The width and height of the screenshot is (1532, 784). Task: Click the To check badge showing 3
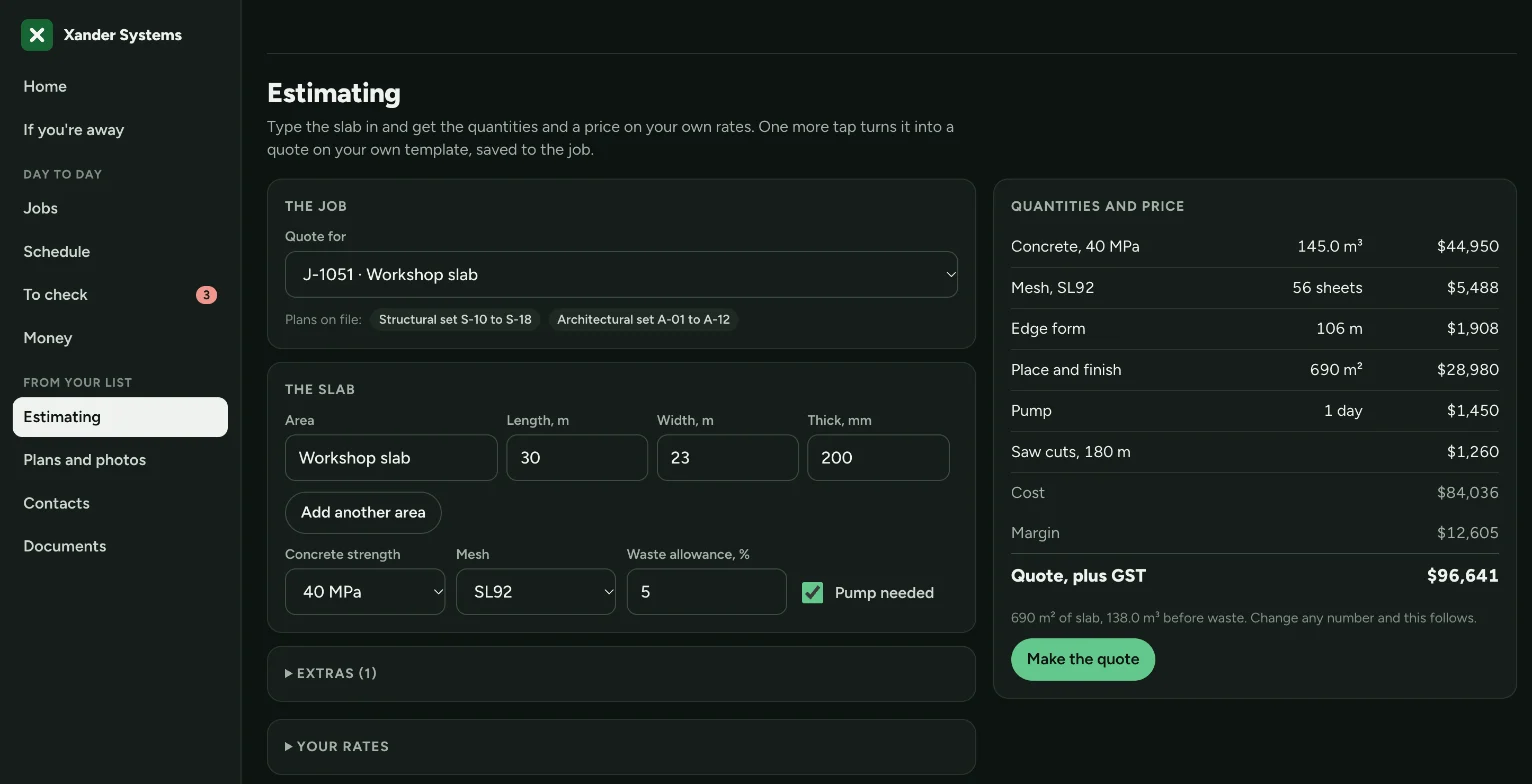(x=206, y=295)
